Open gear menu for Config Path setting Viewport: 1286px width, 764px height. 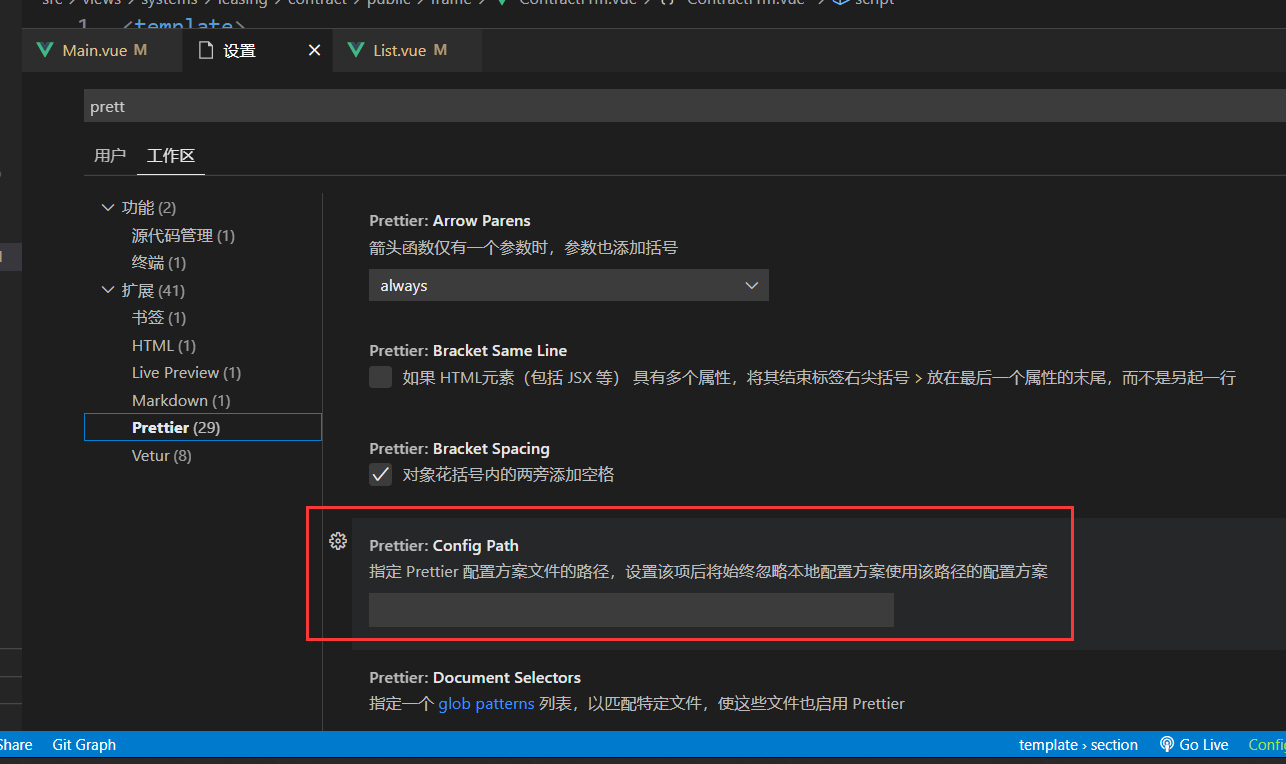pos(338,541)
